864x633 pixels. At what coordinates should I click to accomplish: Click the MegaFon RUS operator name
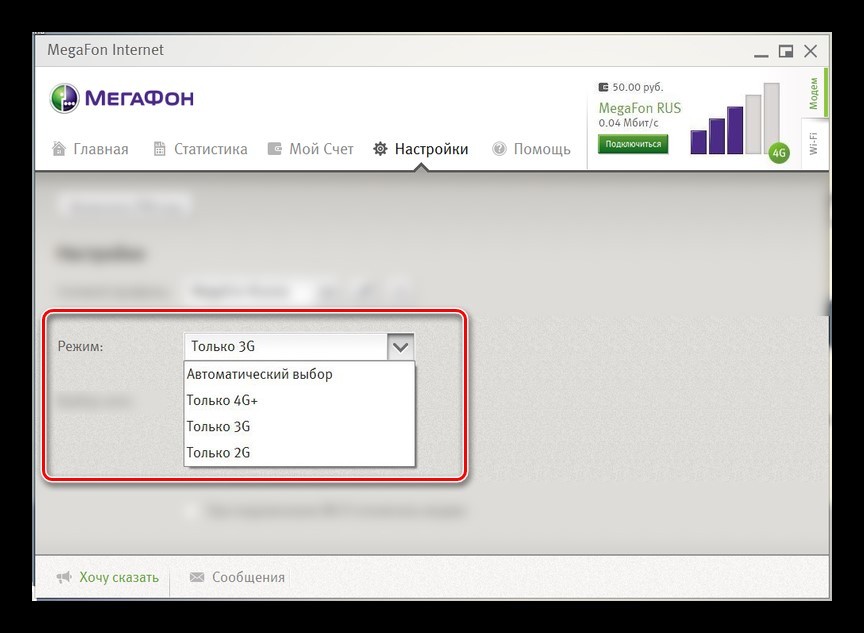[640, 108]
